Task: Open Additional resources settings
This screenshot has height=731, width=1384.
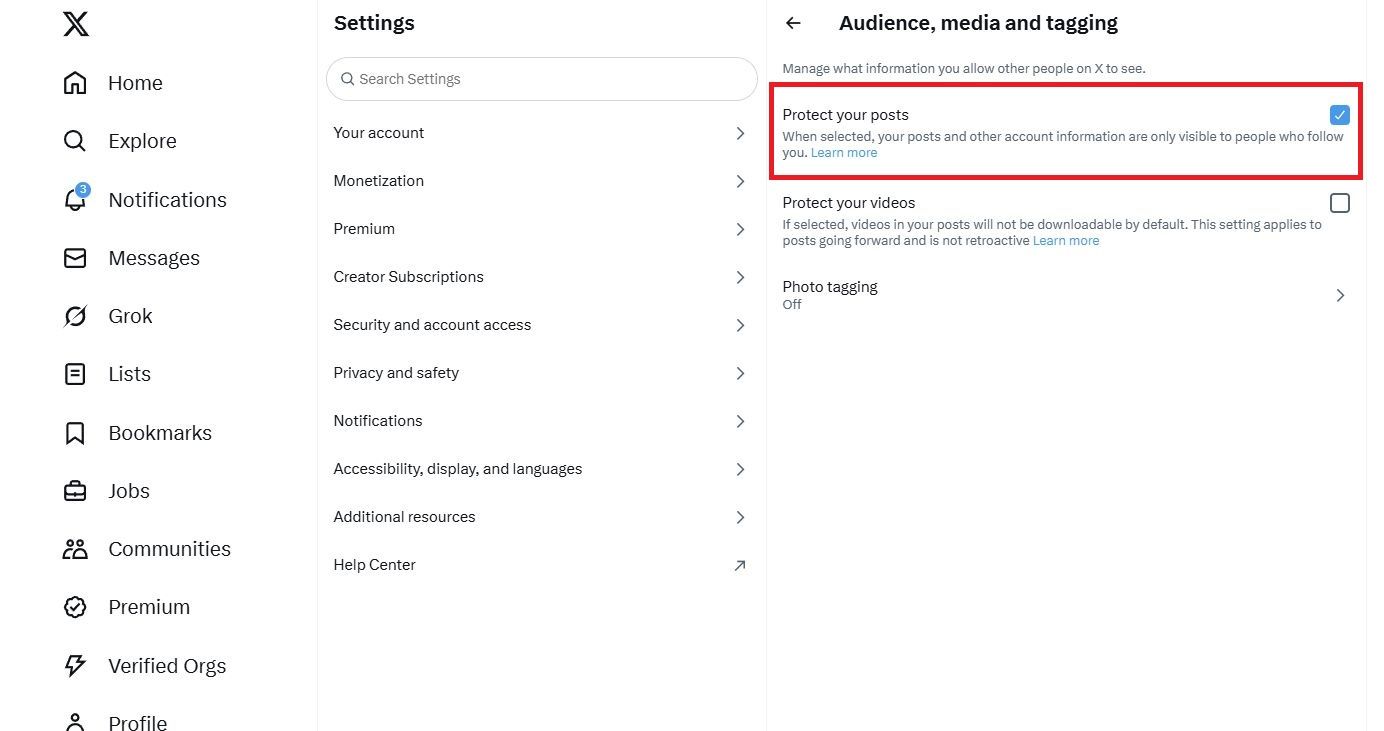Action: [542, 517]
